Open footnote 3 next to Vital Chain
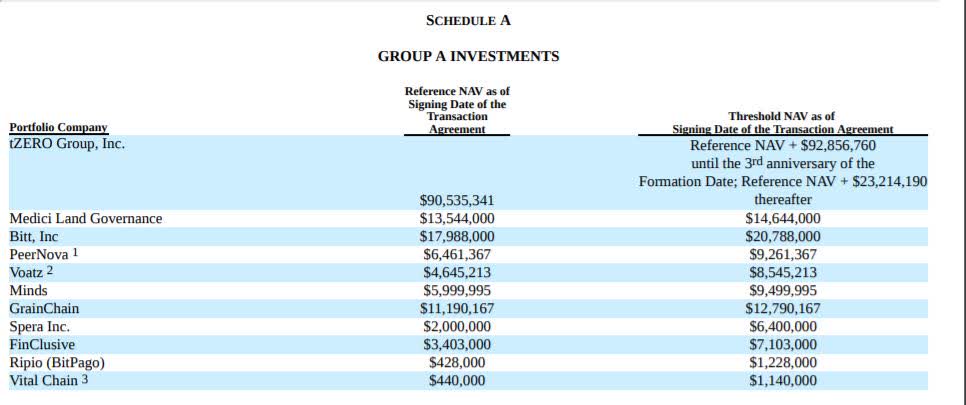966x405 pixels. [86, 379]
